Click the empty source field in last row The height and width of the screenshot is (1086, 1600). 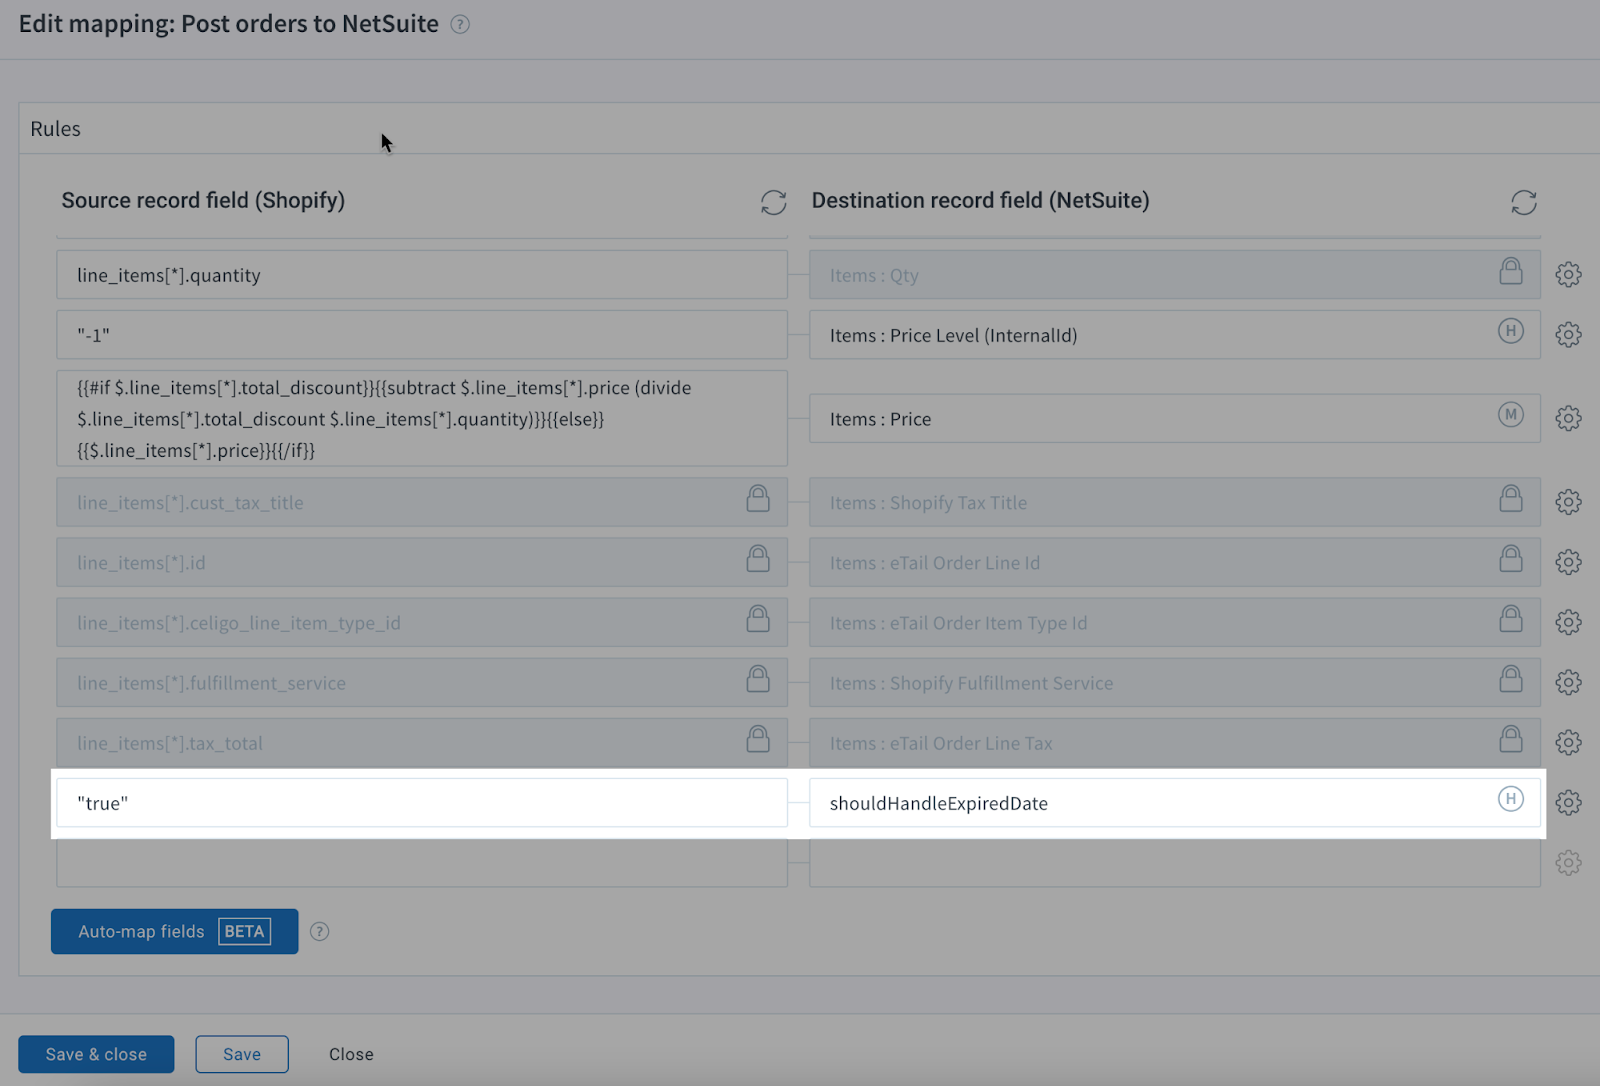(x=422, y=863)
